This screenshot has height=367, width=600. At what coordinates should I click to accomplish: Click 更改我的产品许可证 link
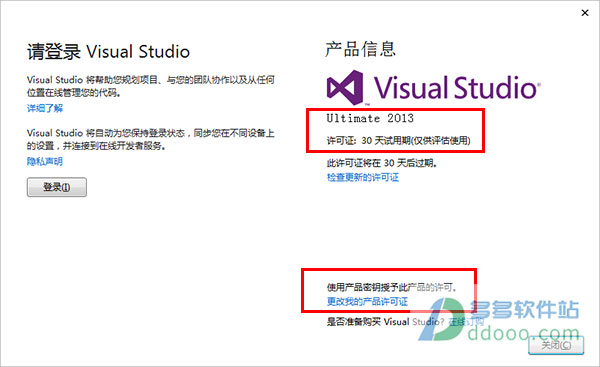[x=367, y=302]
